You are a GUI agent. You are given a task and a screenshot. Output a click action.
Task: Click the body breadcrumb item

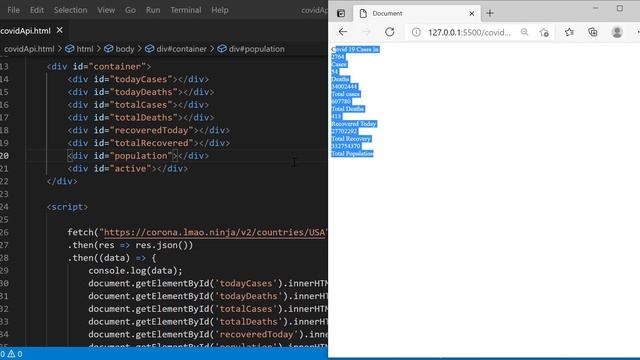click(x=124, y=49)
